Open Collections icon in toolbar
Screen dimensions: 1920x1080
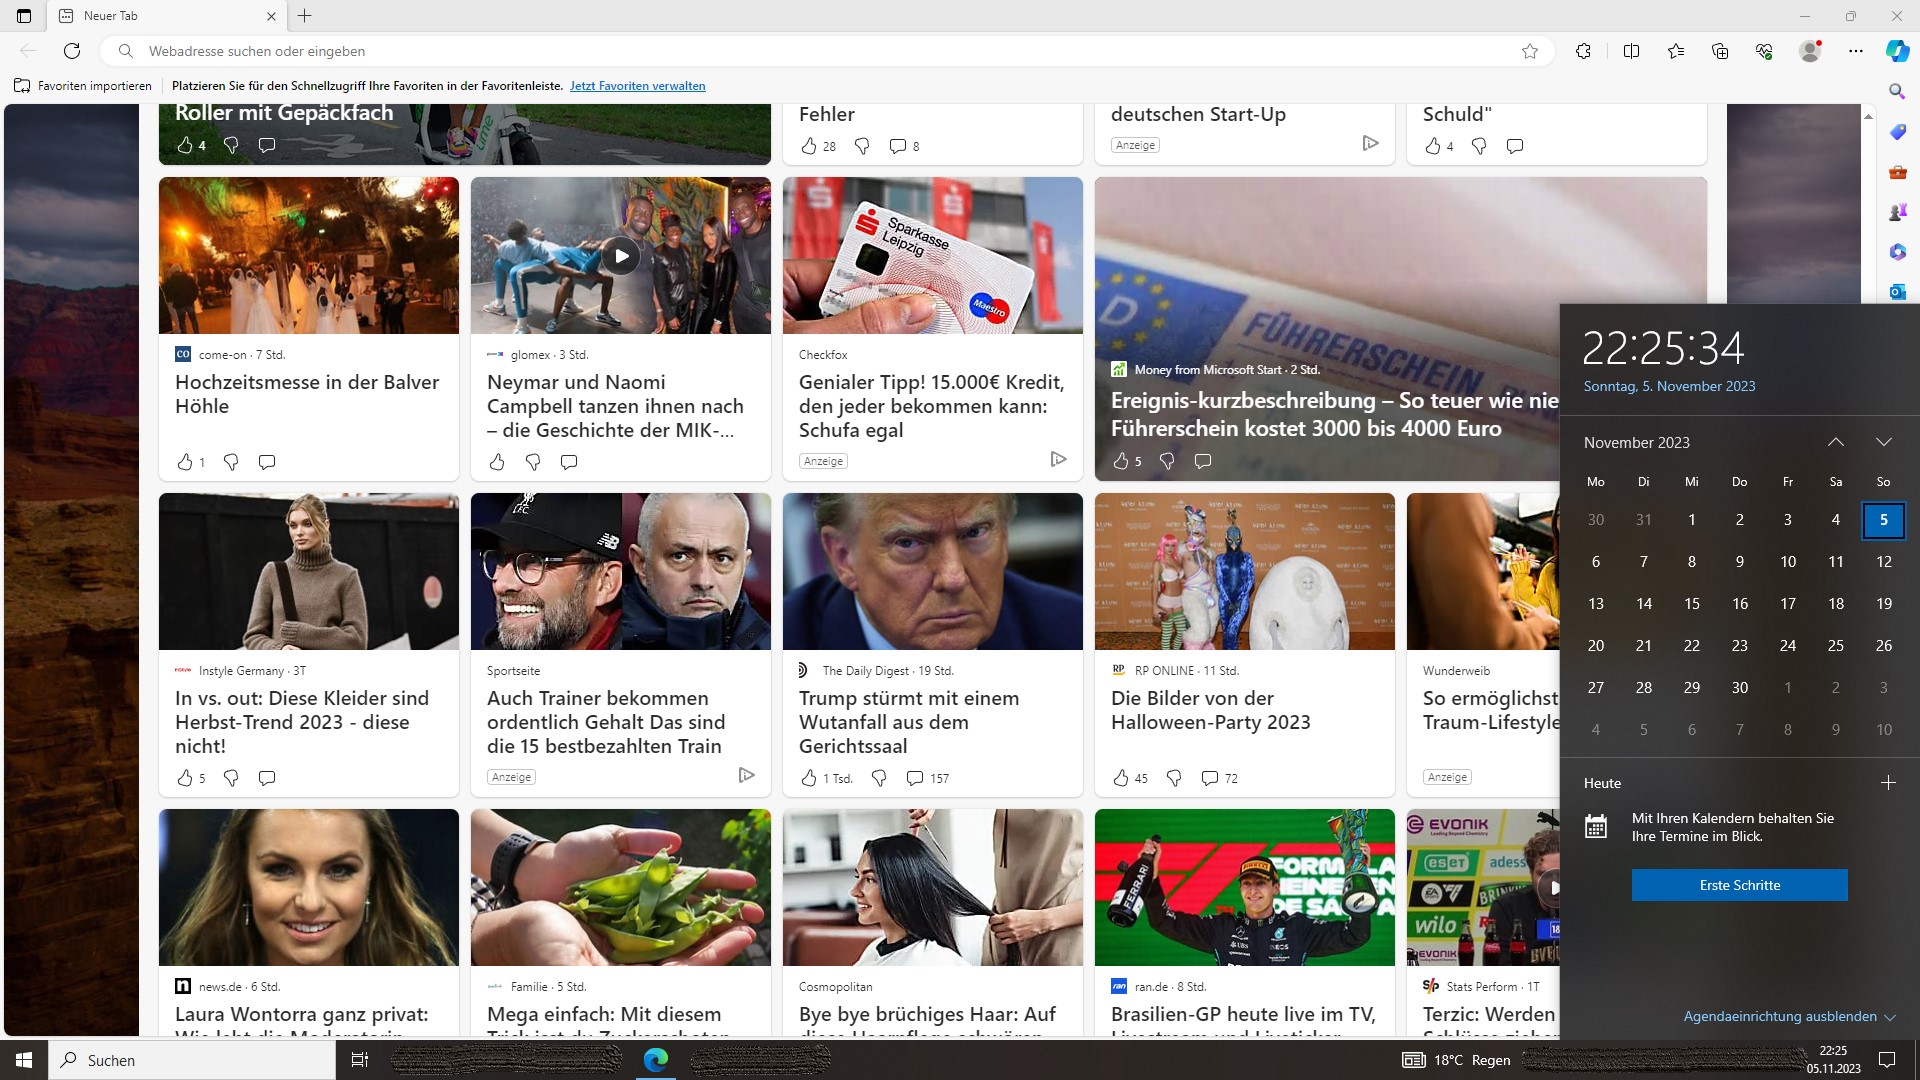click(1720, 51)
